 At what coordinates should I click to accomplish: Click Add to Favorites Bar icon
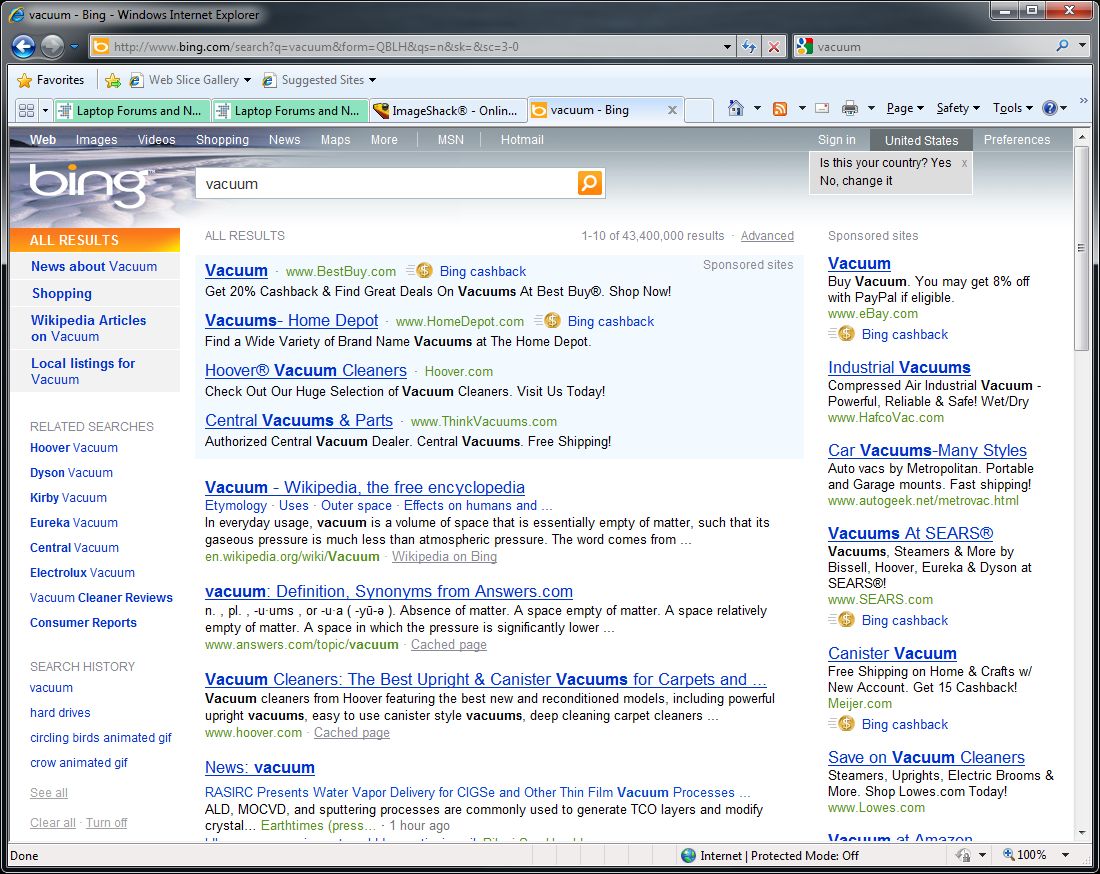[x=113, y=80]
